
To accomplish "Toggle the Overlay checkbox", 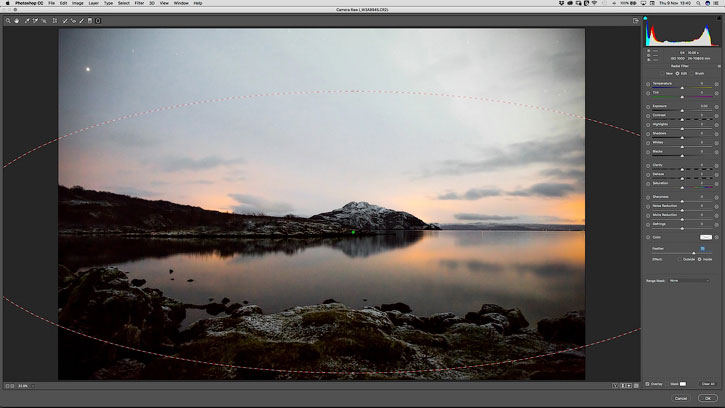I will [x=647, y=384].
